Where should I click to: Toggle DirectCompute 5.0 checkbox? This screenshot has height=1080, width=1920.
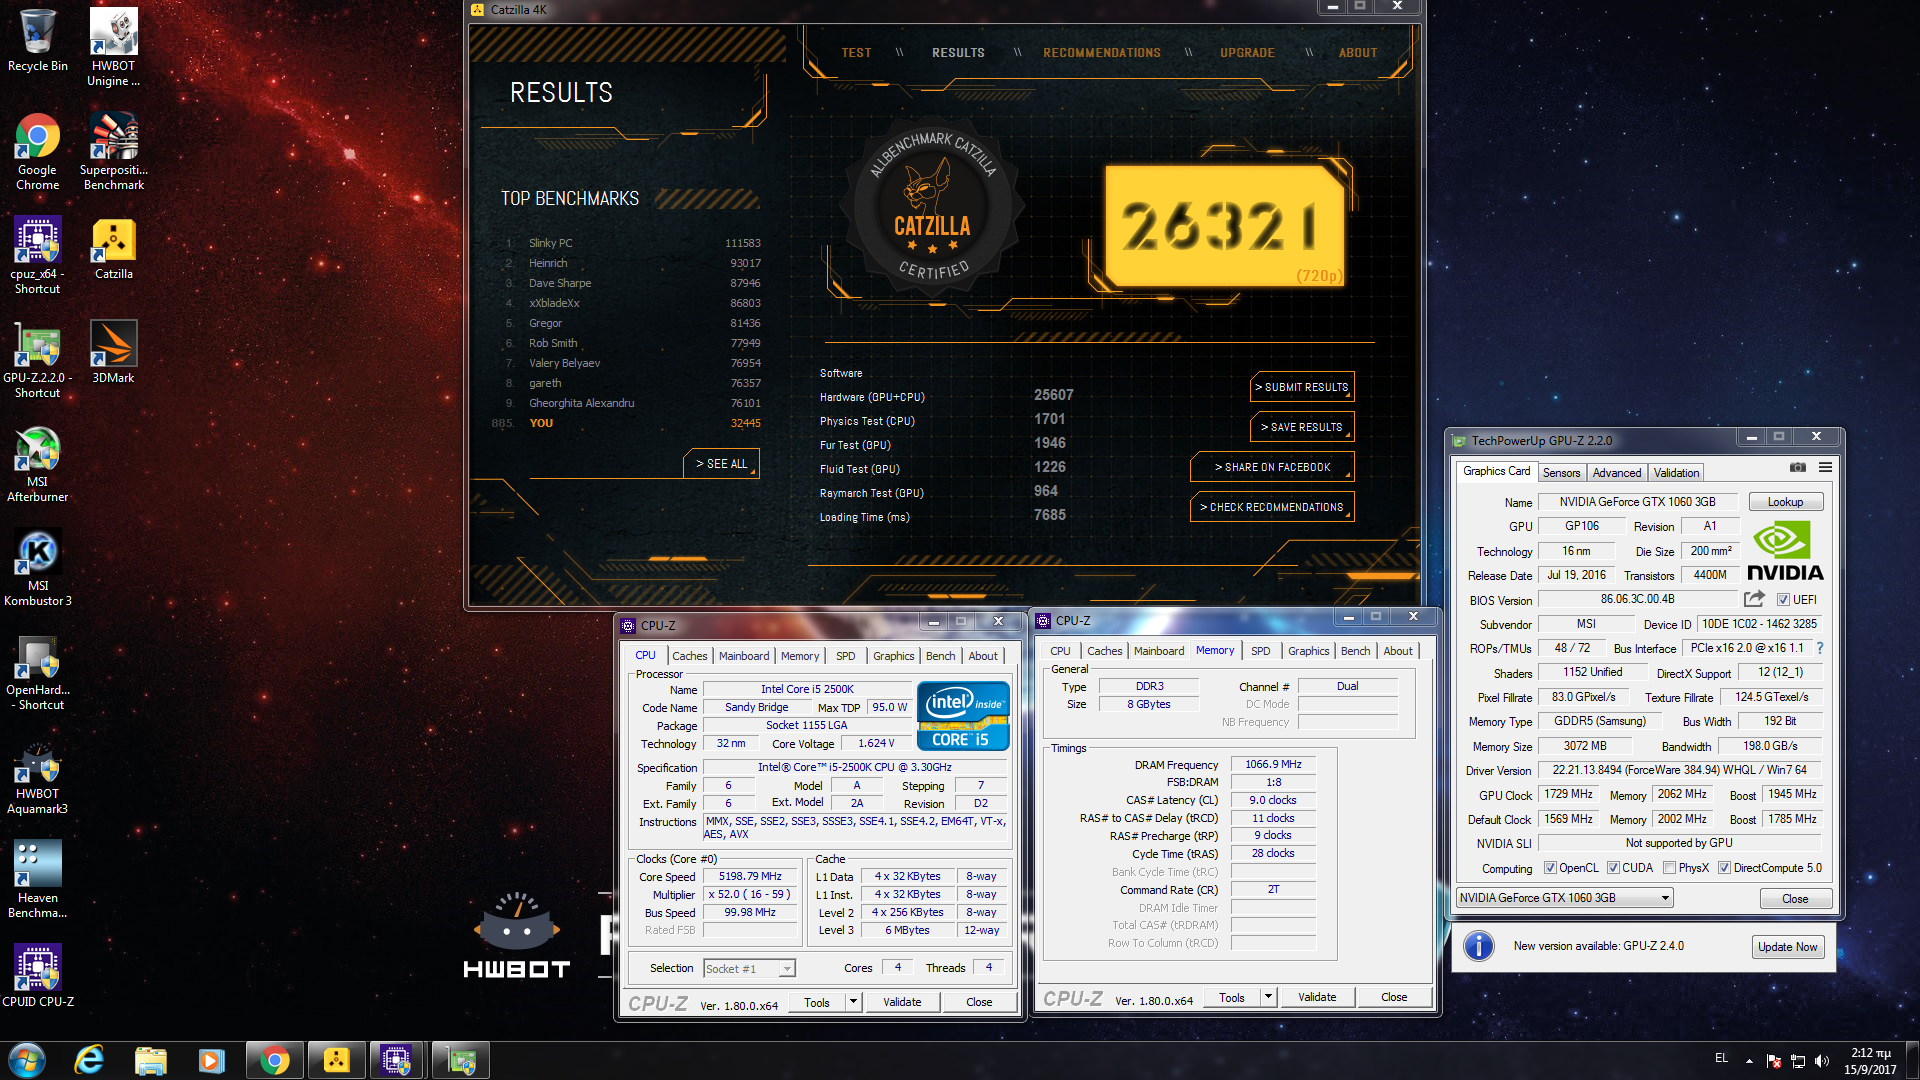[1724, 868]
